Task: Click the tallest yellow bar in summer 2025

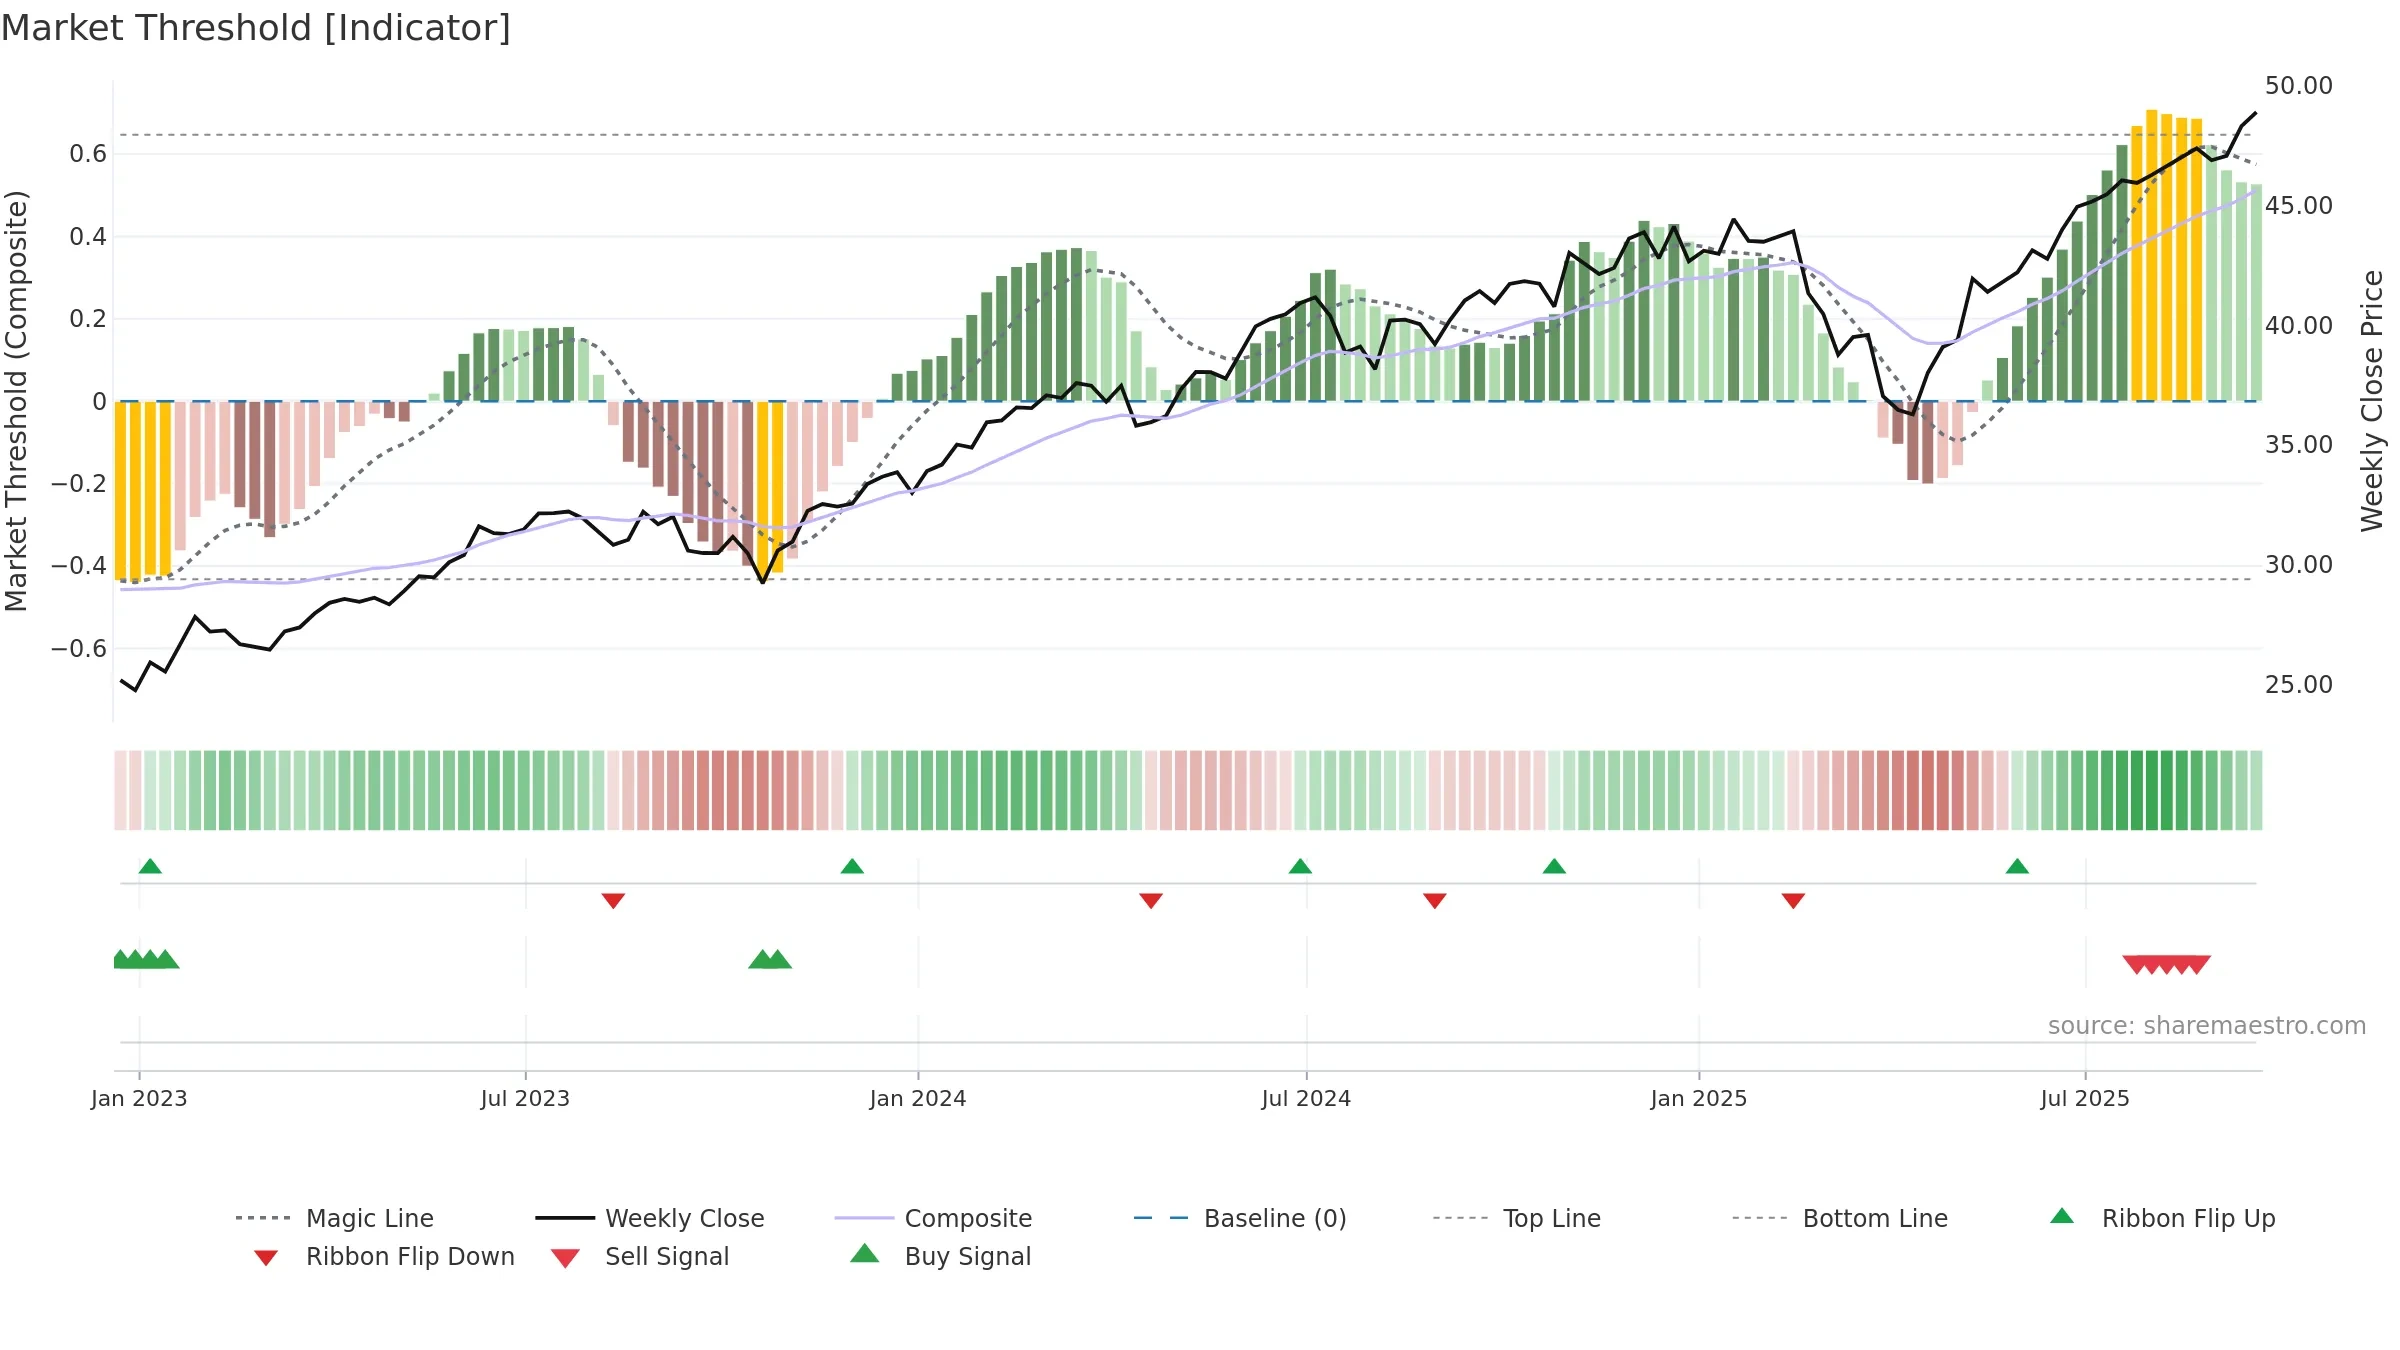Action: click(2152, 255)
